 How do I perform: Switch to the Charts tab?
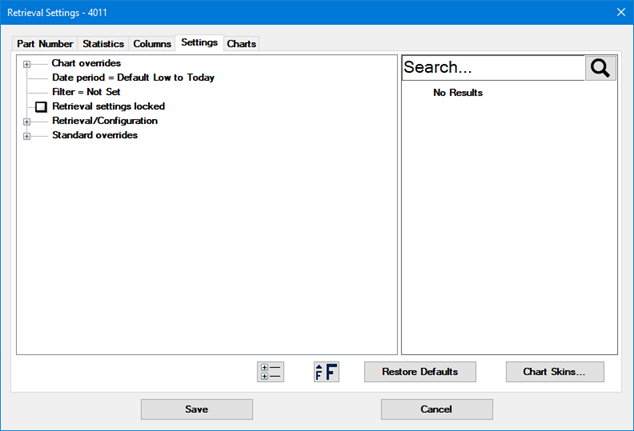tap(241, 44)
